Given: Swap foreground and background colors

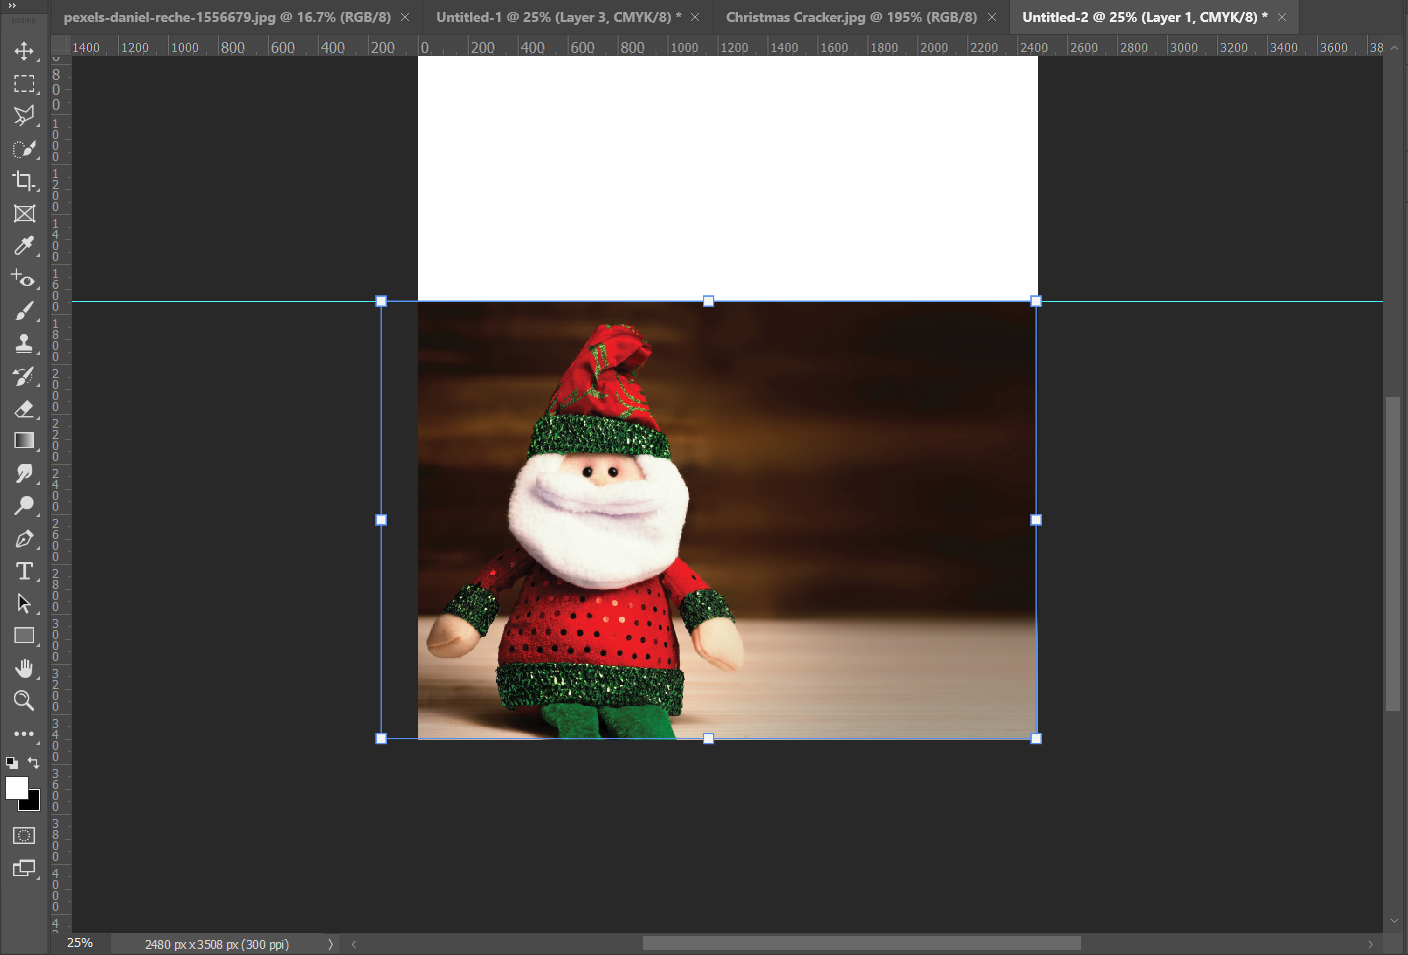Looking at the screenshot, I should (x=34, y=763).
